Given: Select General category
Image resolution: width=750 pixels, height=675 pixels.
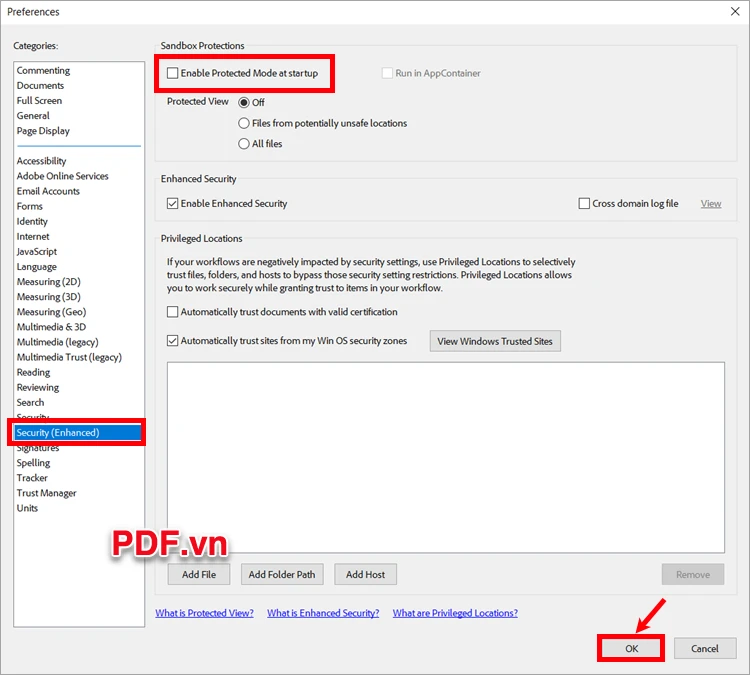Looking at the screenshot, I should point(33,116).
